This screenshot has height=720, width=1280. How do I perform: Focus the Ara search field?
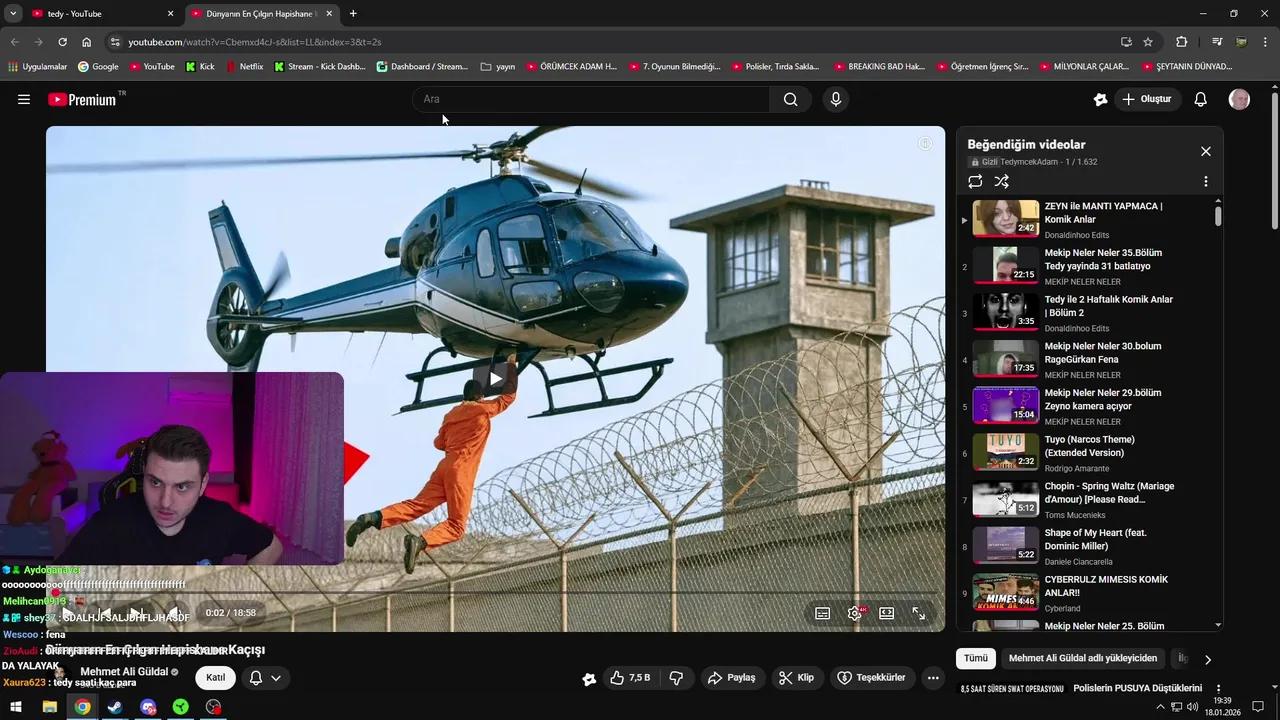pos(592,99)
